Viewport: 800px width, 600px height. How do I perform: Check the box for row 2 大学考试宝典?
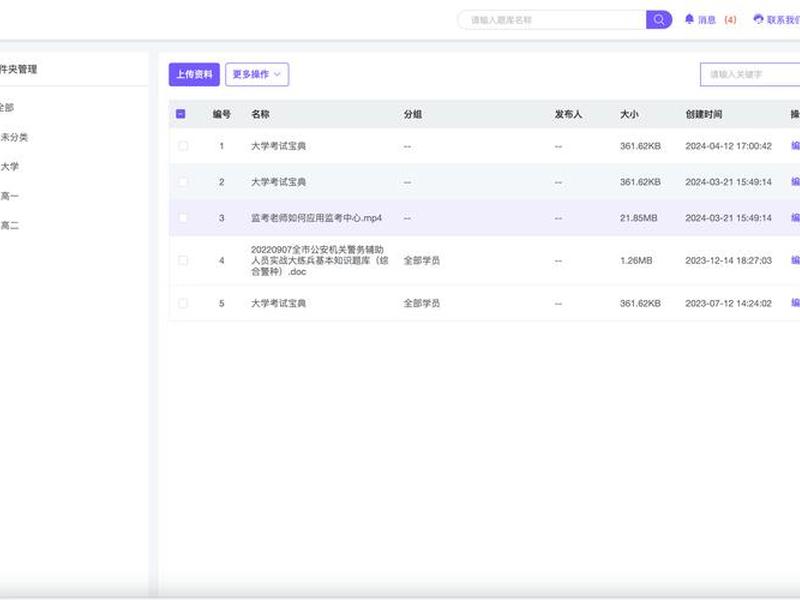click(183, 182)
